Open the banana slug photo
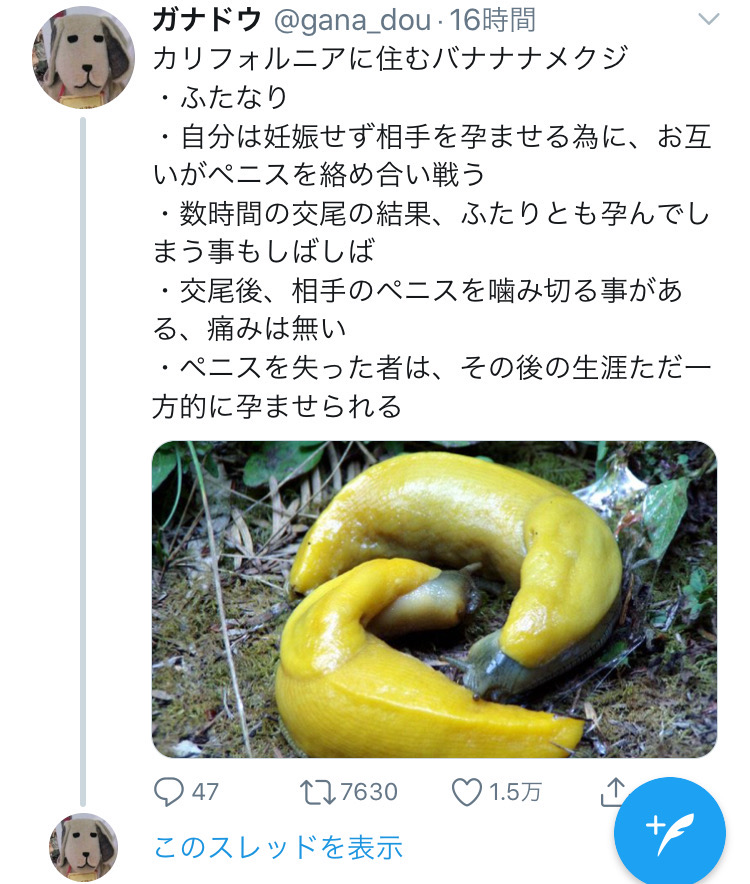 pyautogui.click(x=434, y=599)
